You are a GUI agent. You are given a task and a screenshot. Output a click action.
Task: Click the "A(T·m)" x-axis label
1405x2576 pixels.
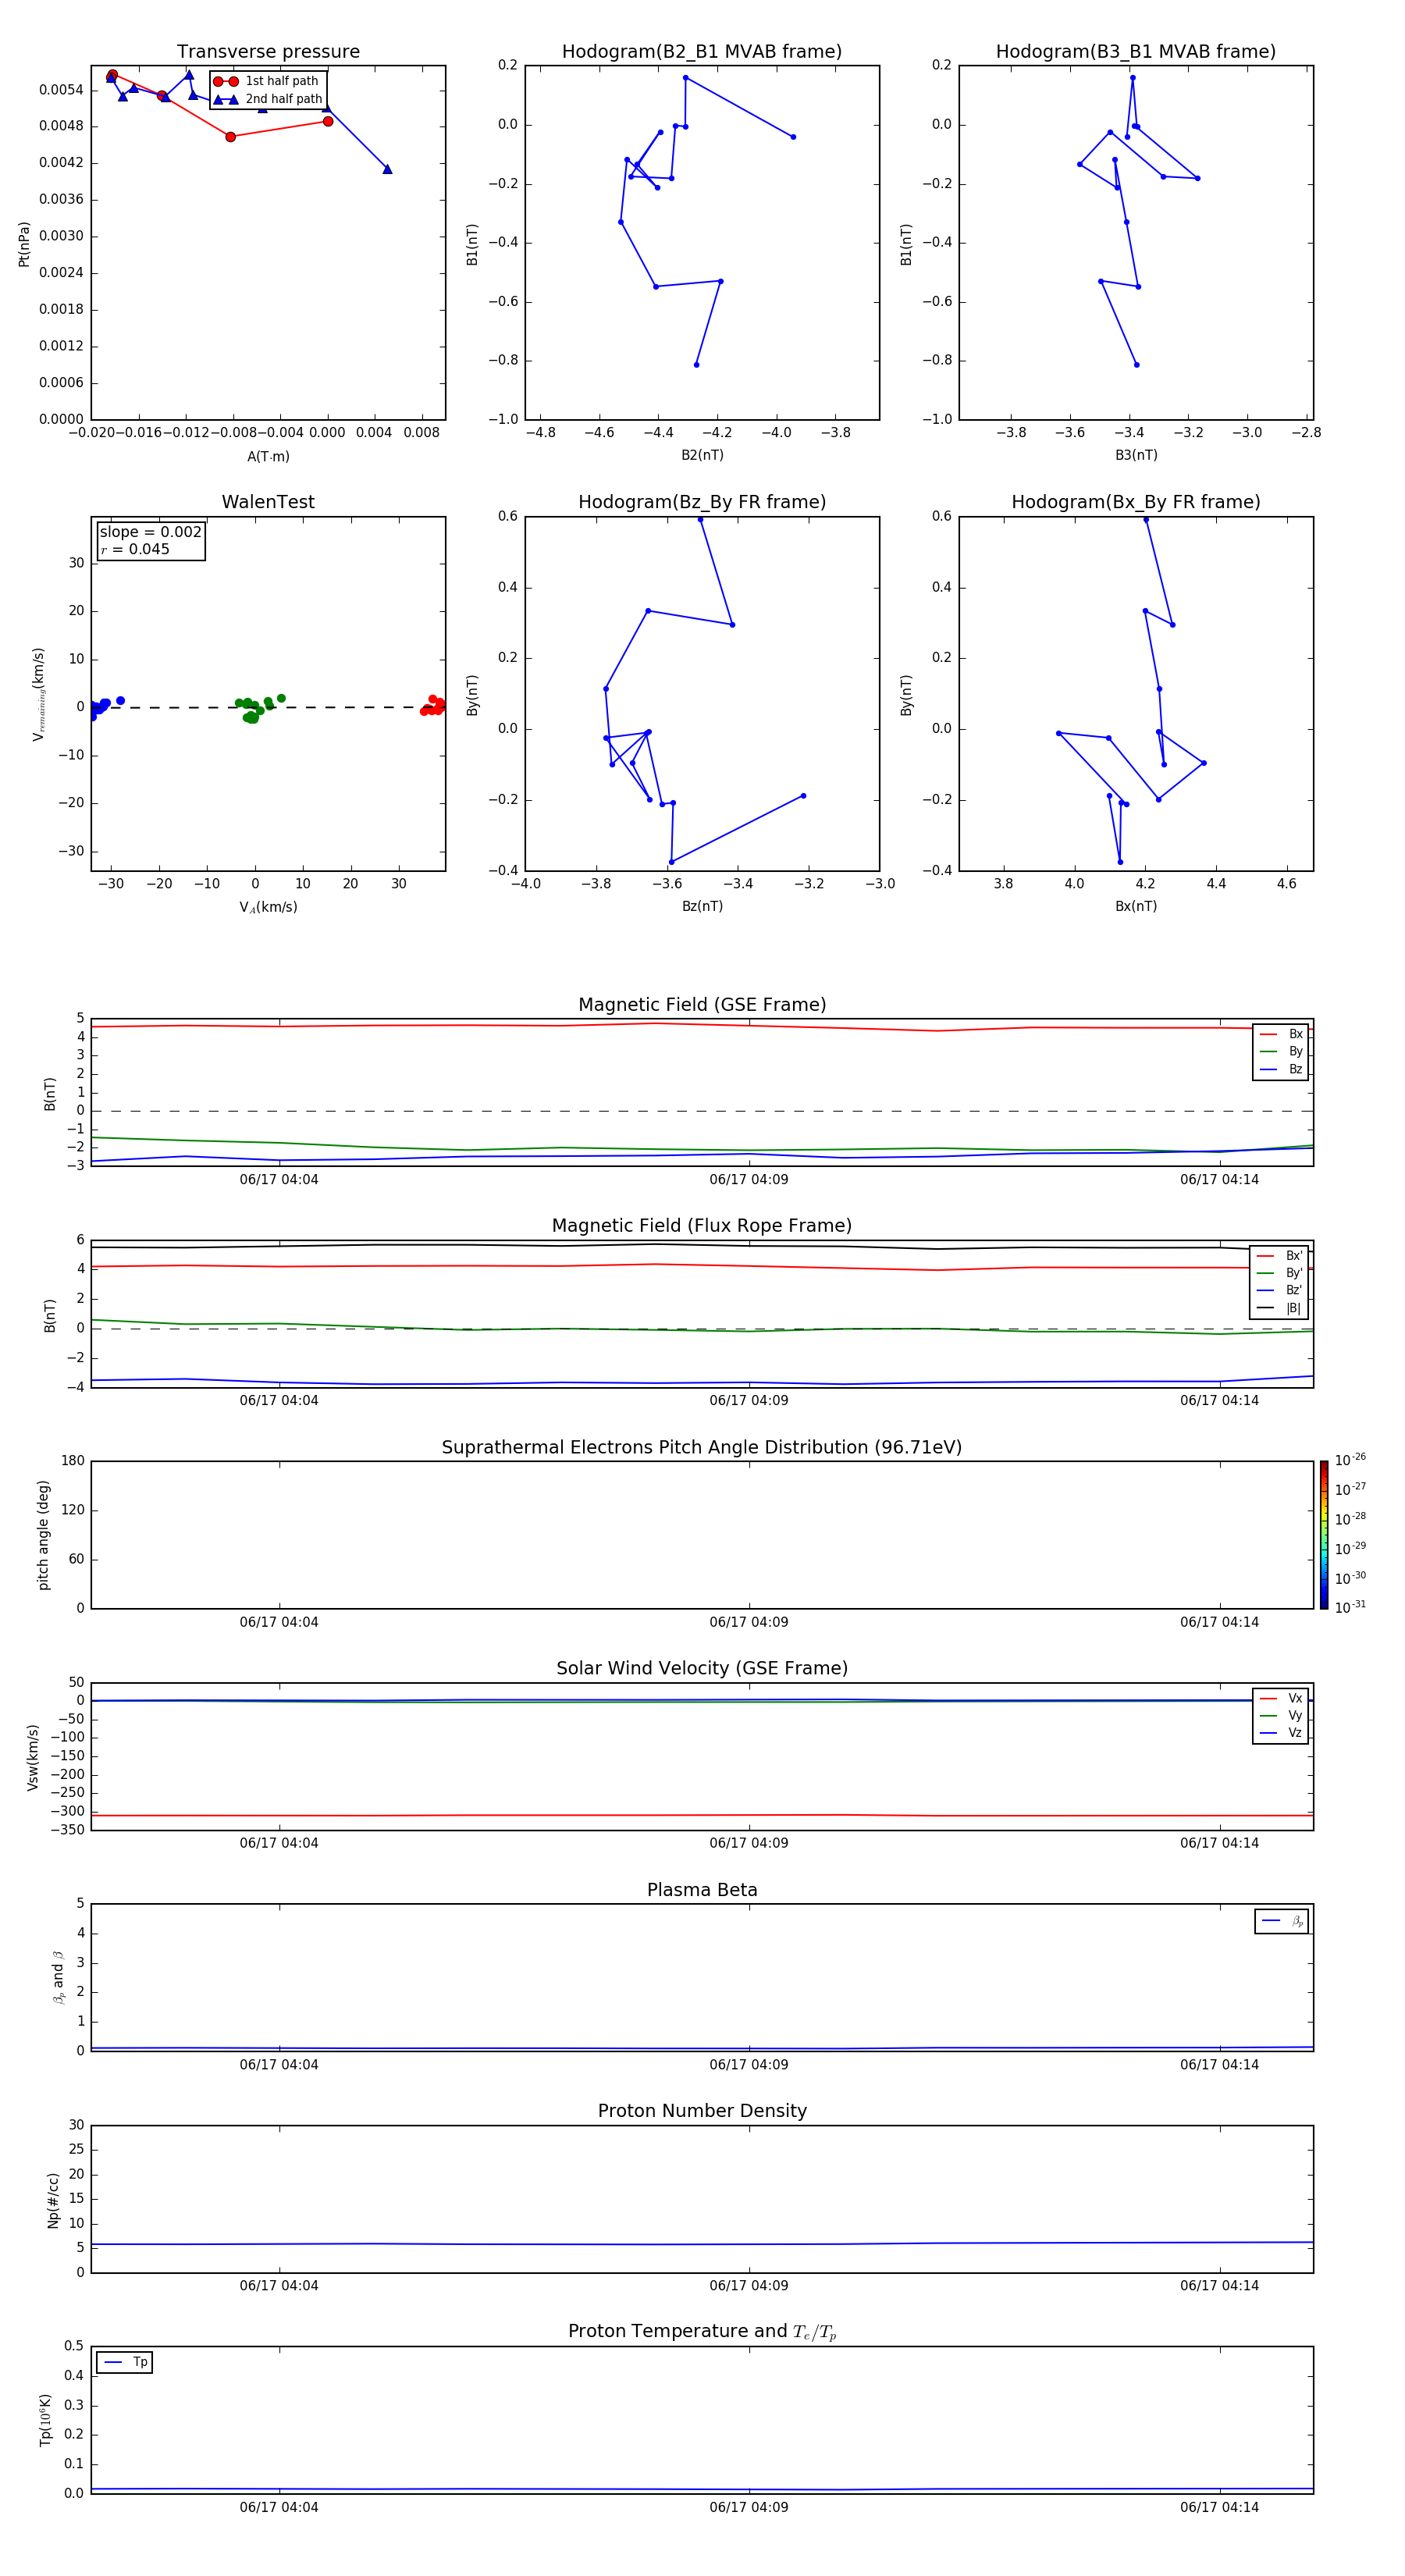pyautogui.click(x=268, y=456)
